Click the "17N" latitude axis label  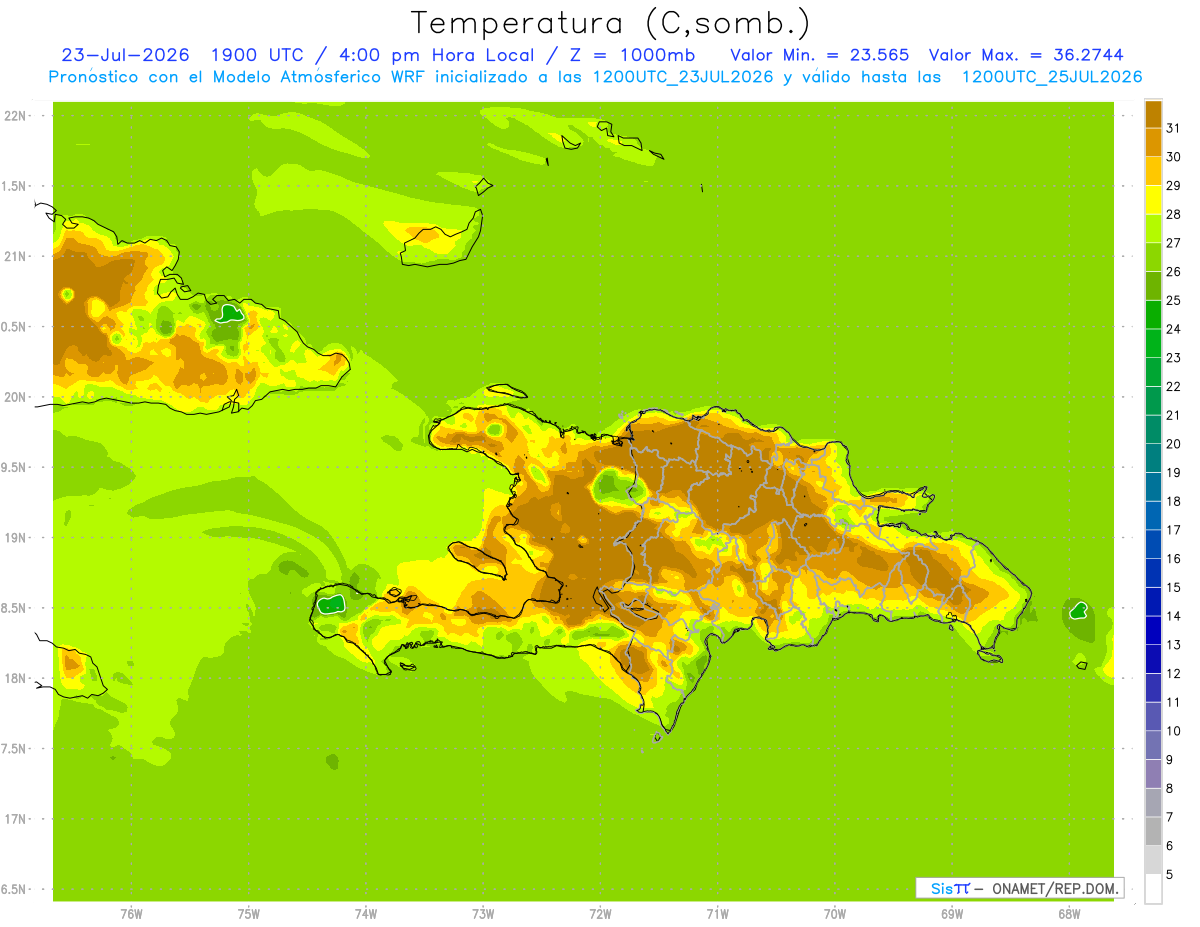point(15,819)
